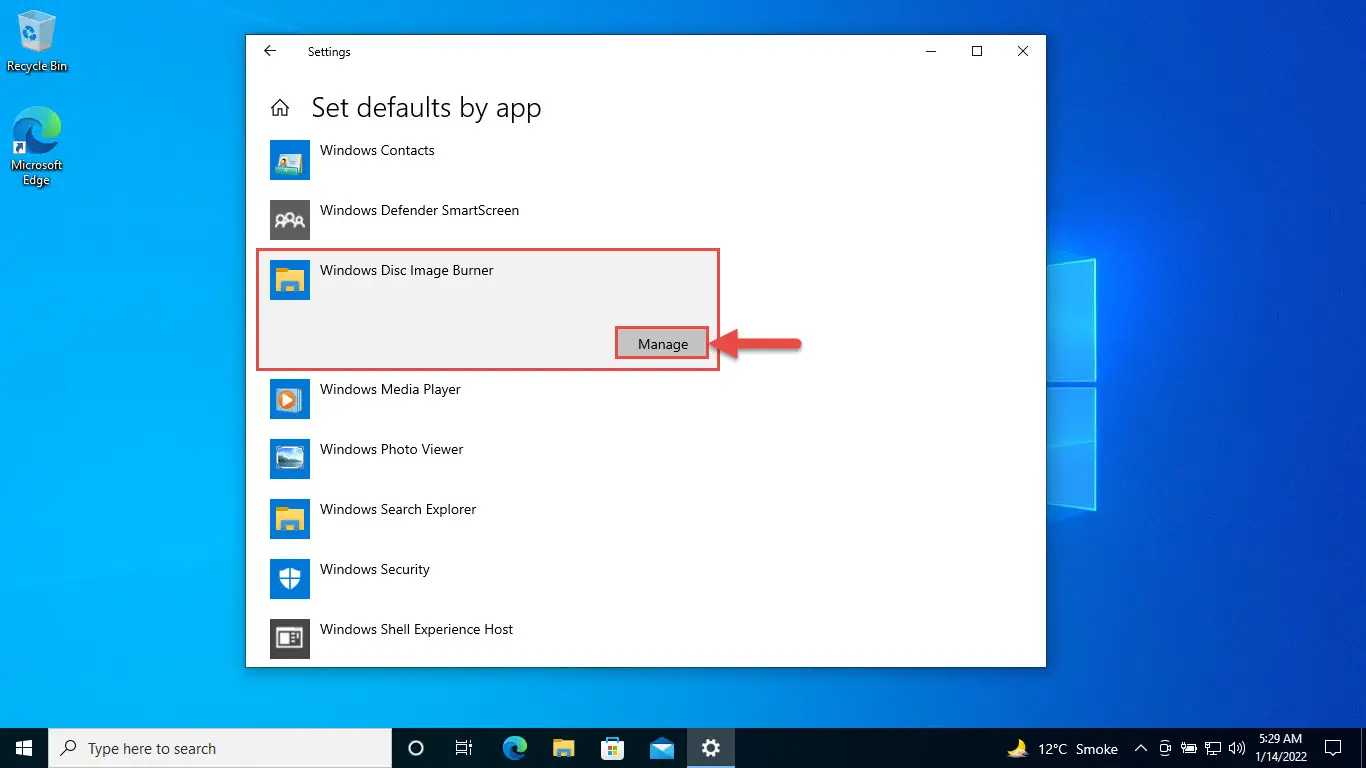Open the Recycle Bin desktop icon

pos(37,42)
